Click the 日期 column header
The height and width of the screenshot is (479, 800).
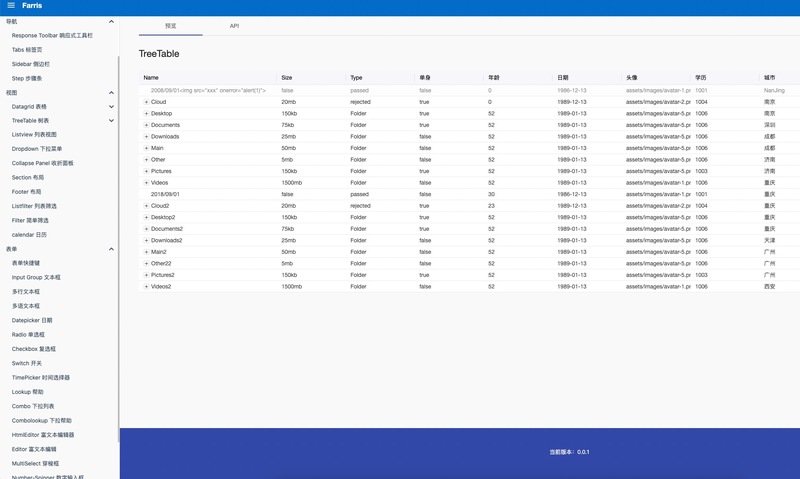pos(563,78)
